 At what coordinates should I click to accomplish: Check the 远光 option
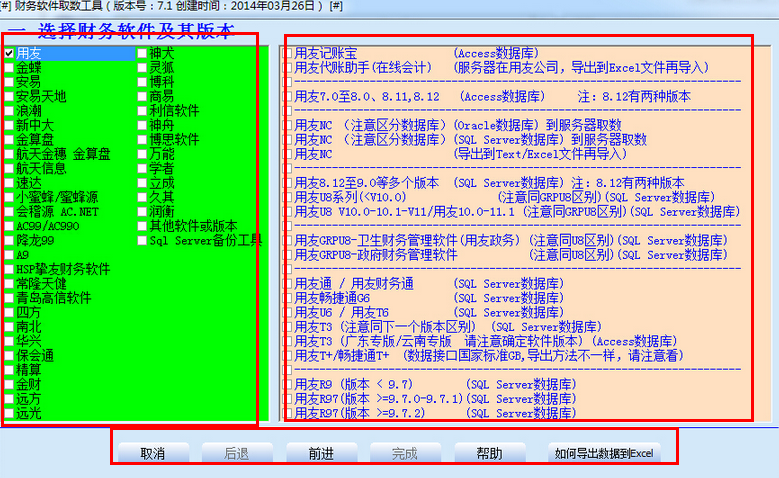point(9,413)
